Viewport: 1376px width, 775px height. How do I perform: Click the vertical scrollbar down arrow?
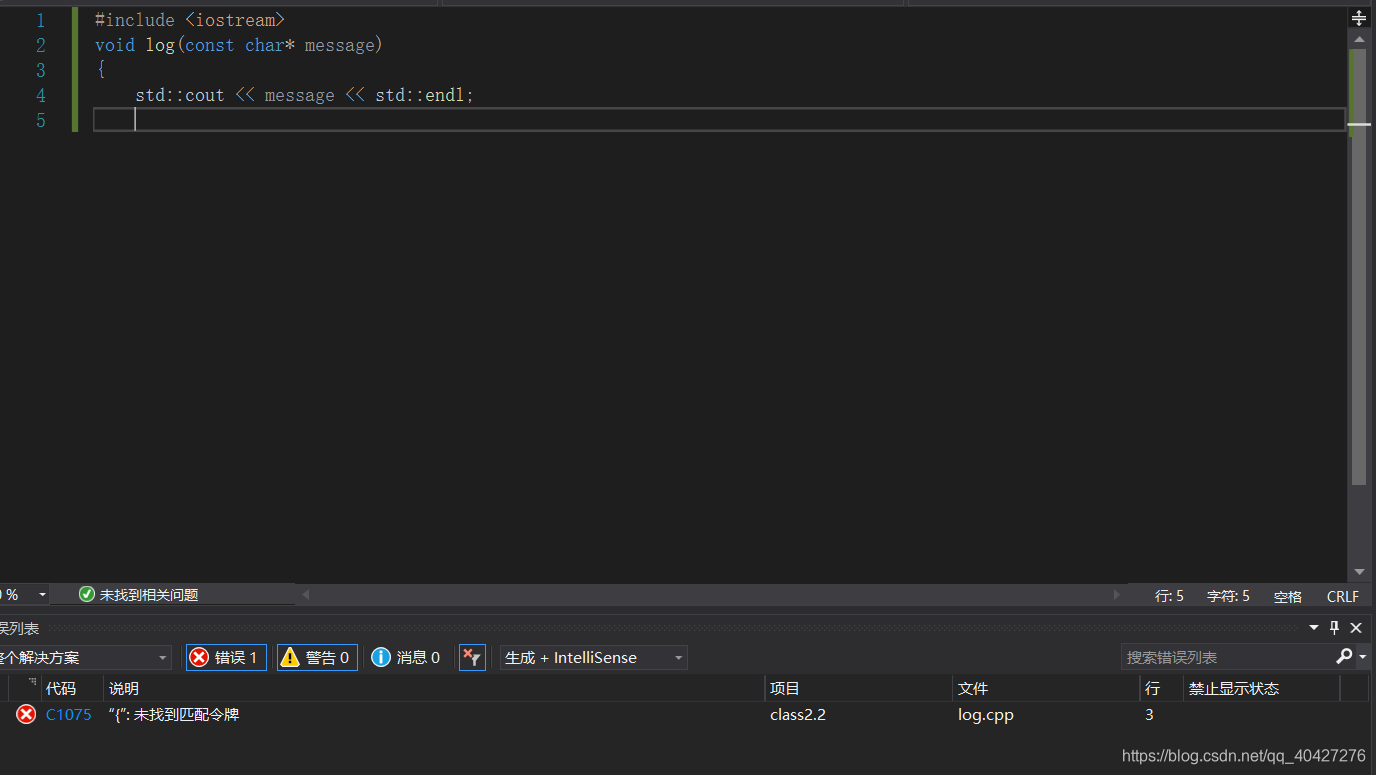tap(1359, 572)
